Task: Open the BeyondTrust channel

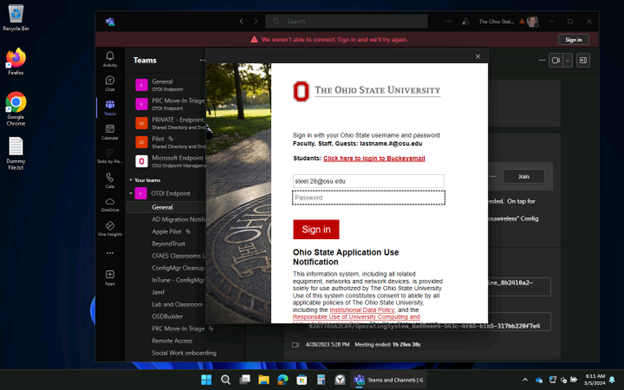Action: (168, 244)
